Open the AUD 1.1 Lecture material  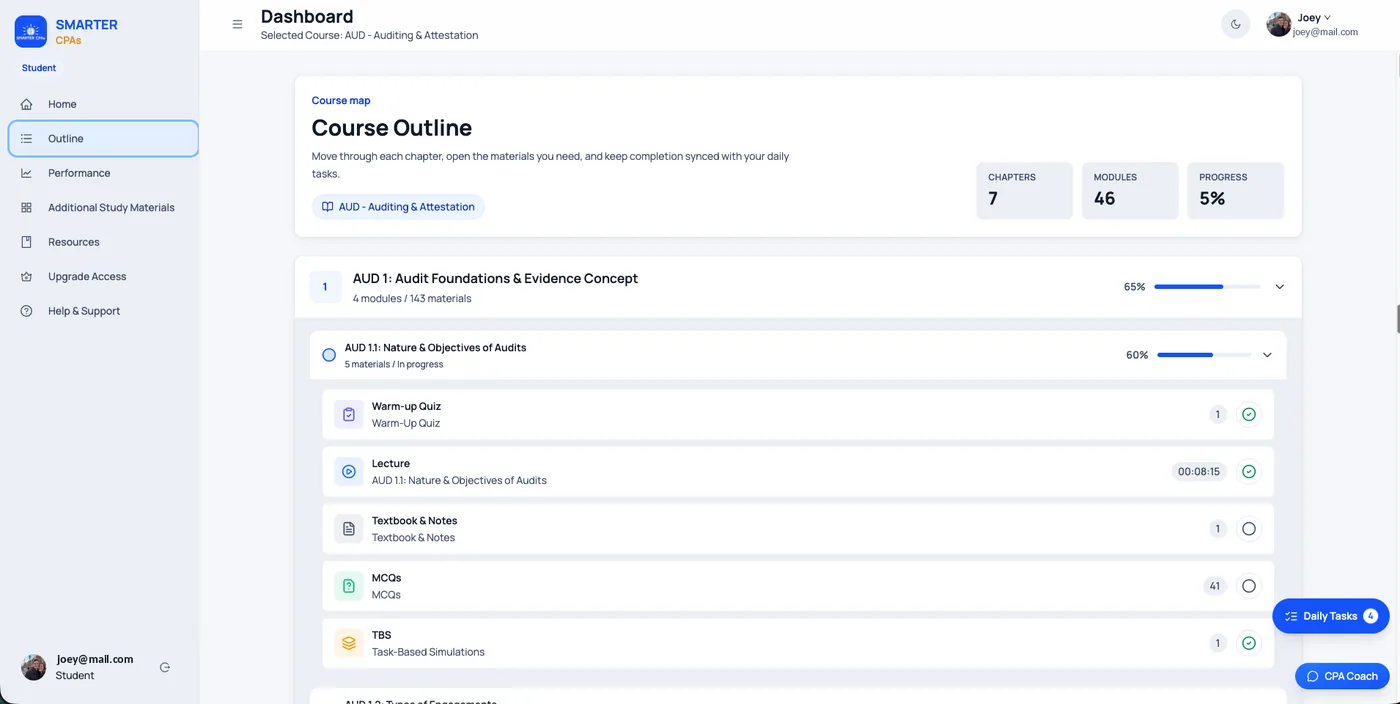[x=798, y=471]
